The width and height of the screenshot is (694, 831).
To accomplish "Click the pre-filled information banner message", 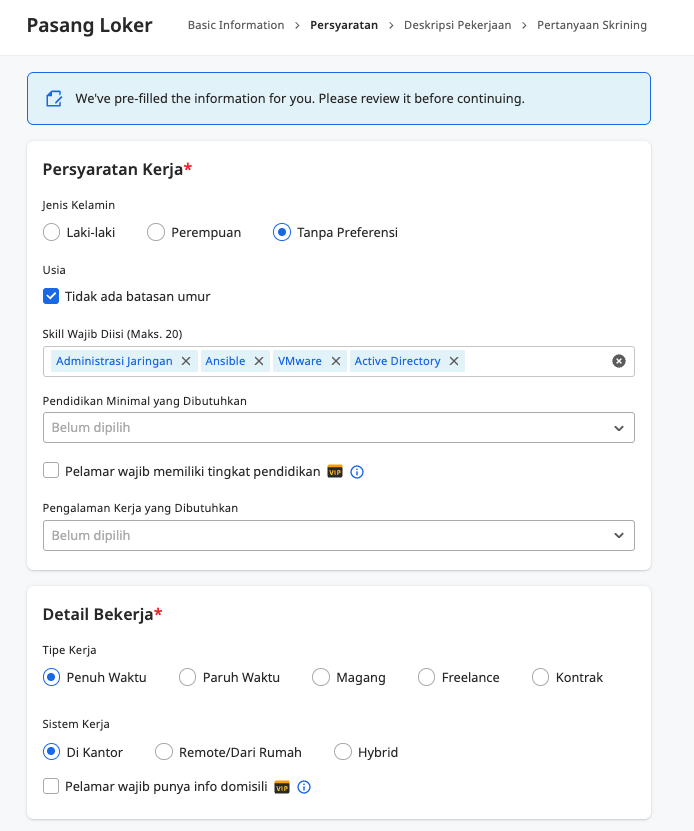I will coord(300,99).
